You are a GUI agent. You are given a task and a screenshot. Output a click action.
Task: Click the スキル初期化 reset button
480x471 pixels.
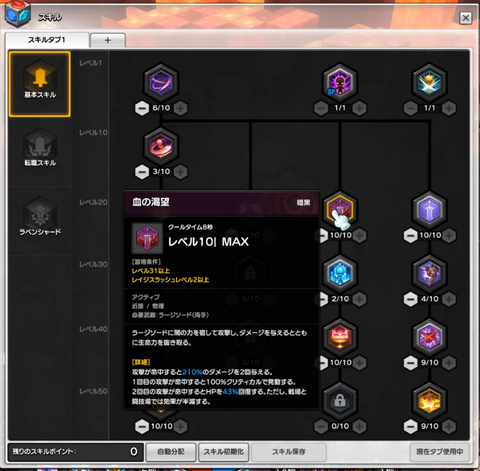[224, 452]
